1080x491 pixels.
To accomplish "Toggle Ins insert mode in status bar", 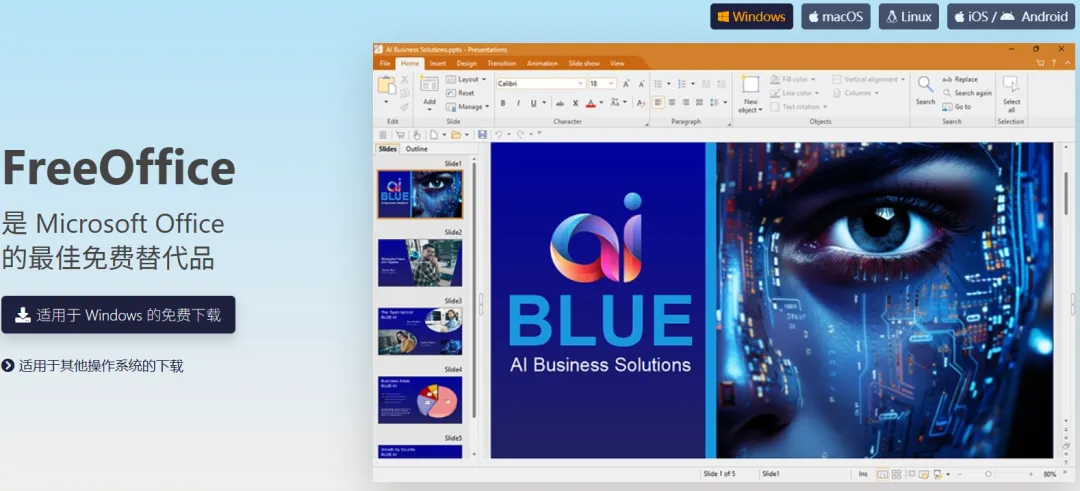I will click(863, 474).
